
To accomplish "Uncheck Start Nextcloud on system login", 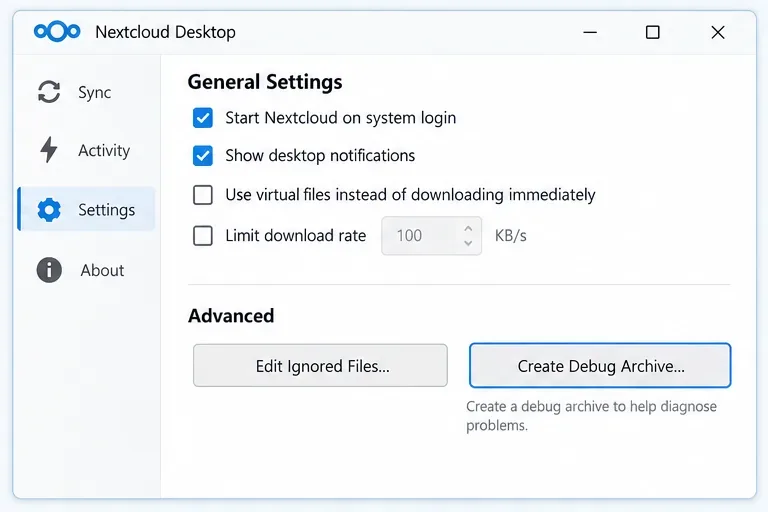I will 203,118.
